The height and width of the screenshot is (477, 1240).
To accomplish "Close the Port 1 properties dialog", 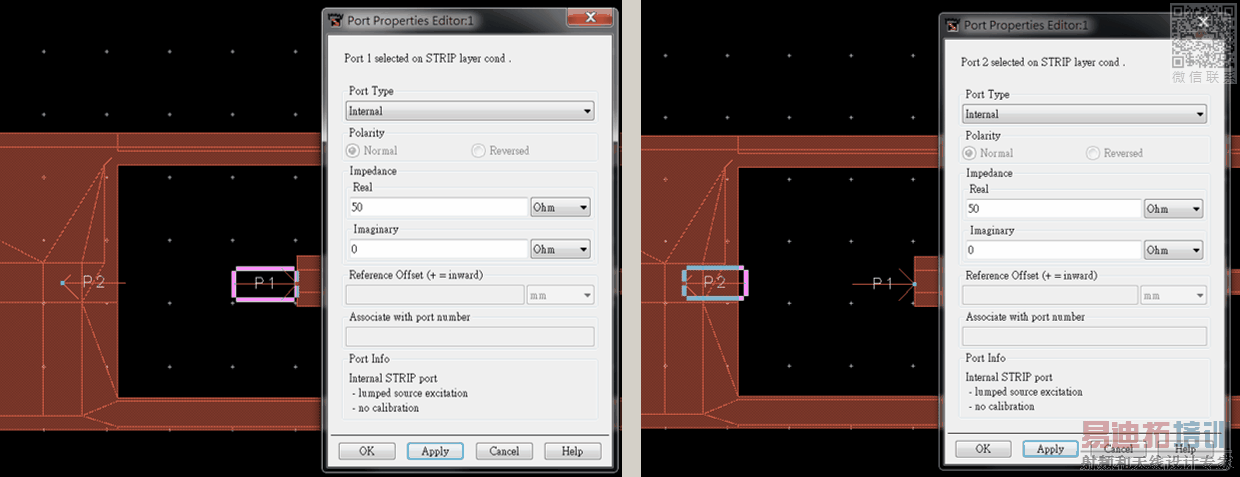I will [590, 17].
